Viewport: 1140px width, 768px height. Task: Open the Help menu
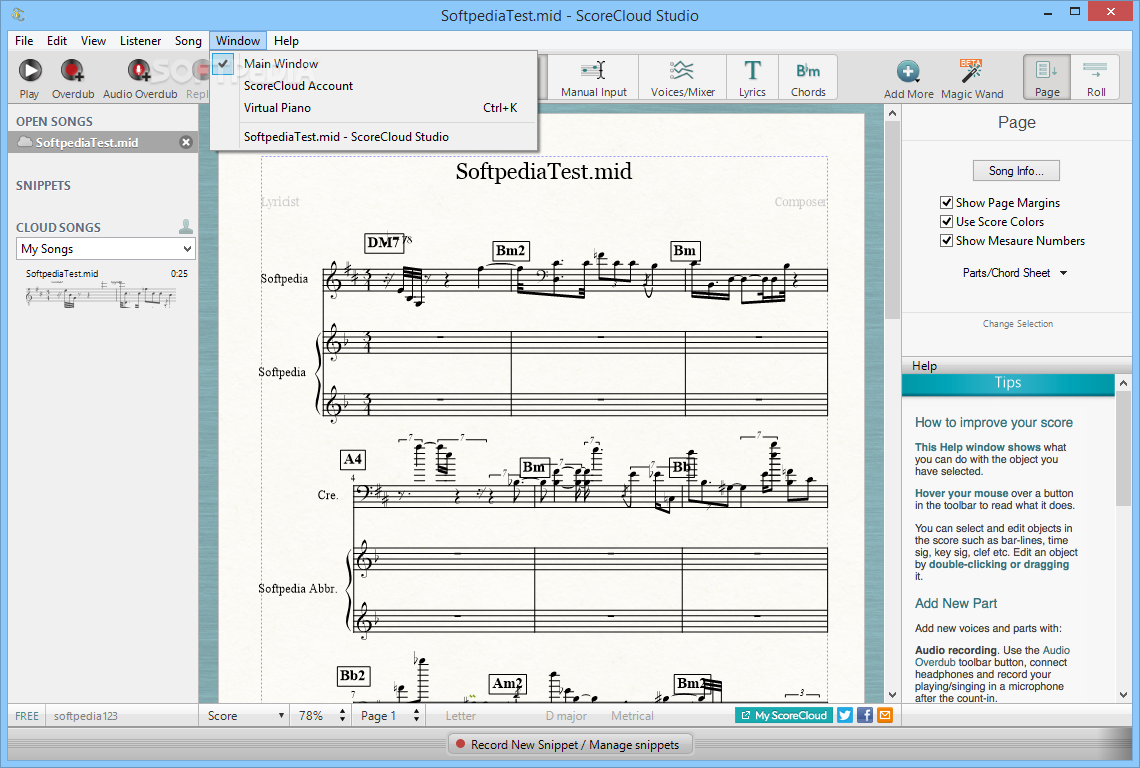pyautogui.click(x=286, y=41)
